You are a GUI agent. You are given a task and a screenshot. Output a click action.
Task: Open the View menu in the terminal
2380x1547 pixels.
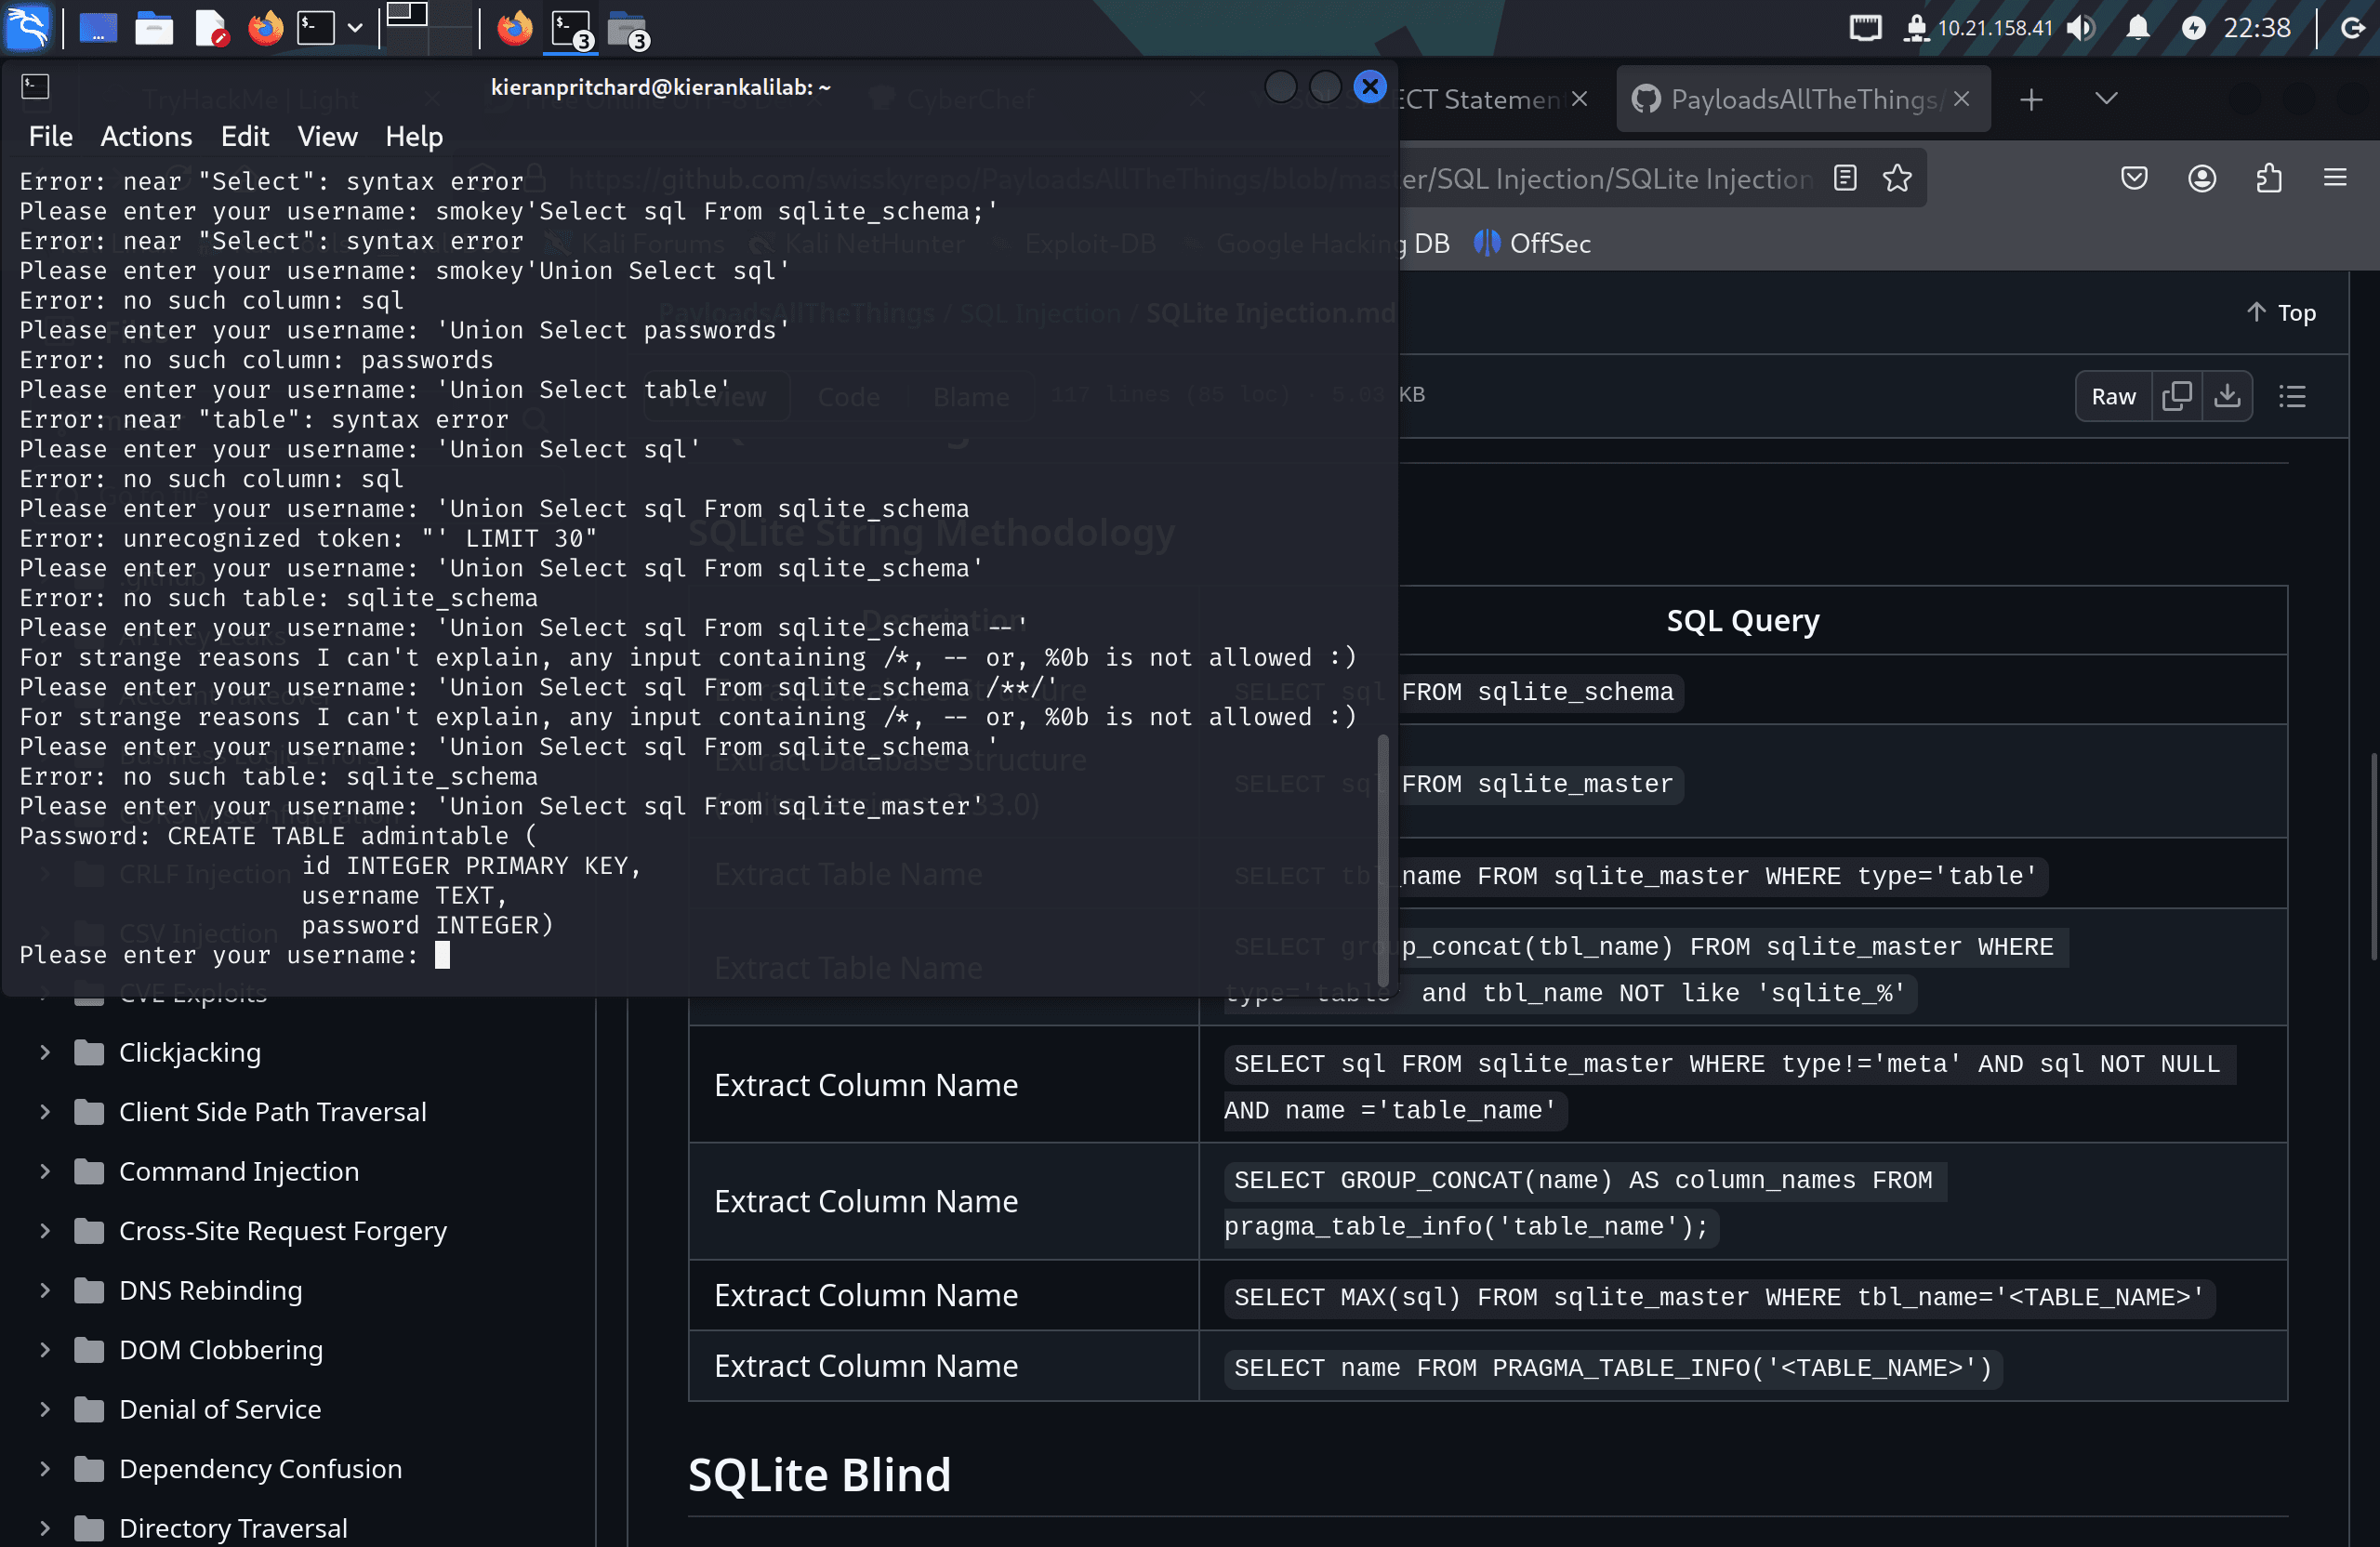pyautogui.click(x=327, y=136)
